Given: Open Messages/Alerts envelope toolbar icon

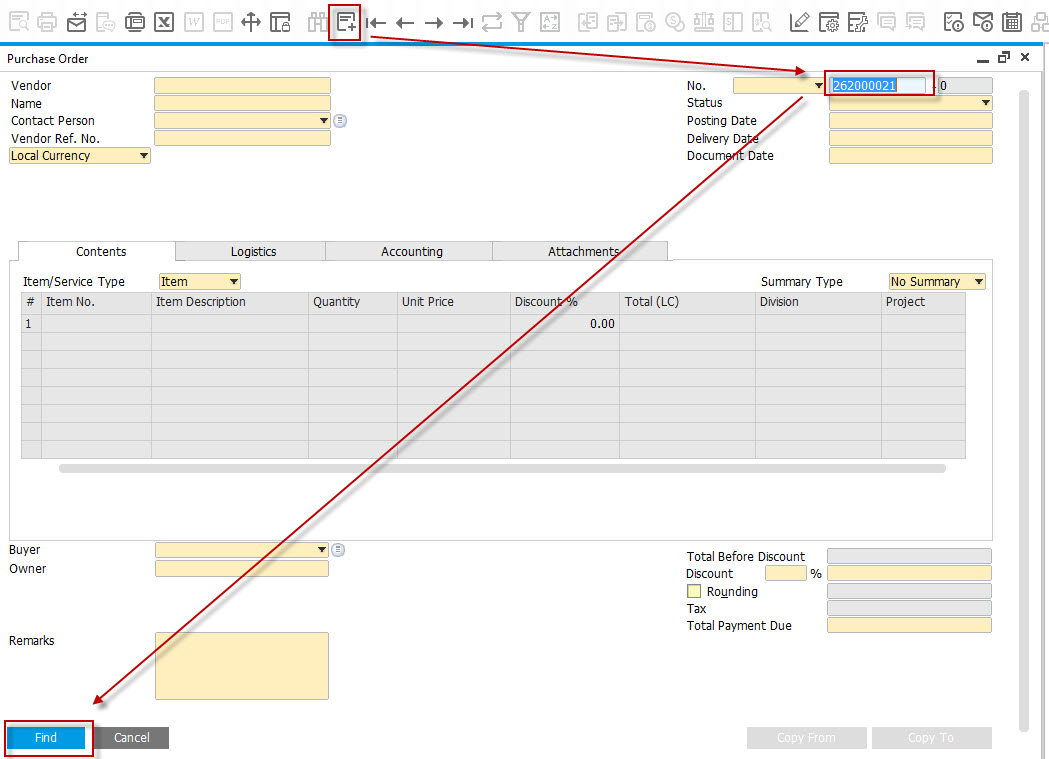Looking at the screenshot, I should click(983, 22).
